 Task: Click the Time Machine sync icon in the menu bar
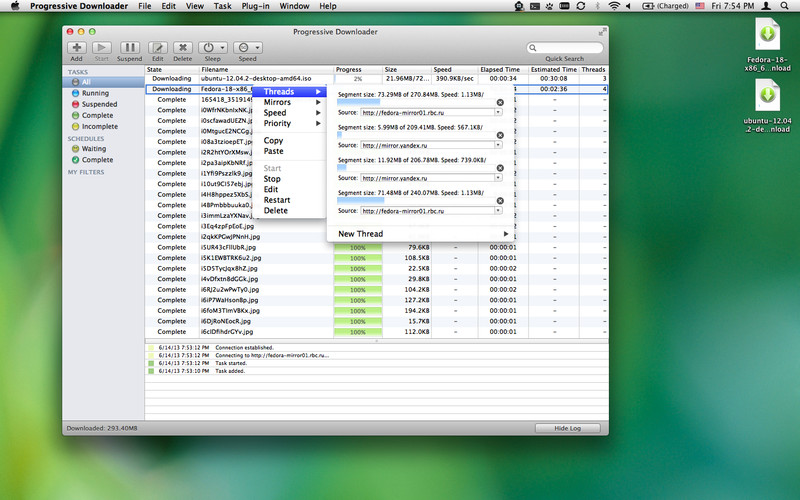581,6
